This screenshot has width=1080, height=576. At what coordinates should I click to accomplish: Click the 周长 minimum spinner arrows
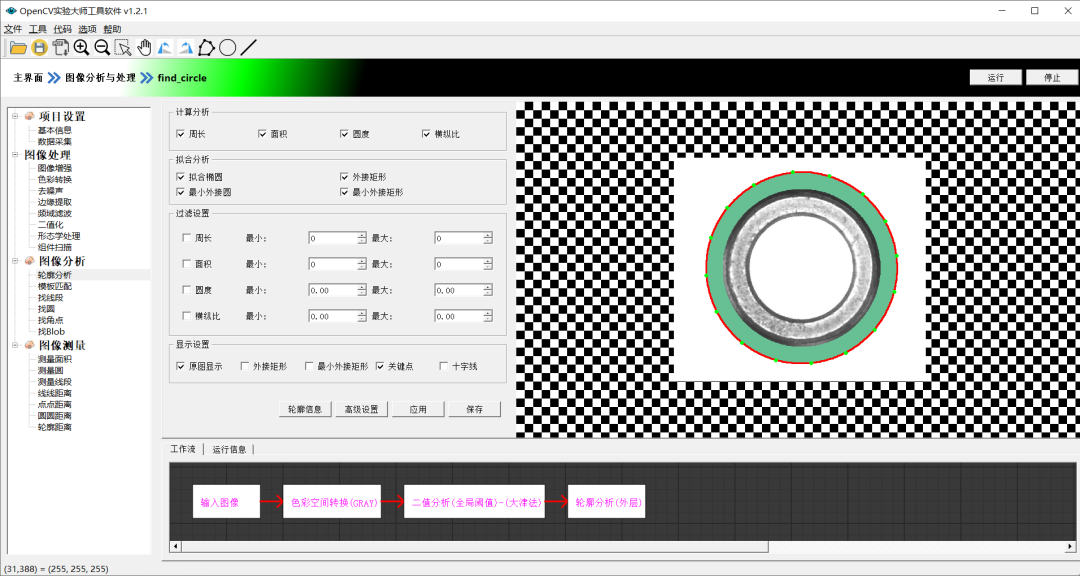[x=362, y=238]
